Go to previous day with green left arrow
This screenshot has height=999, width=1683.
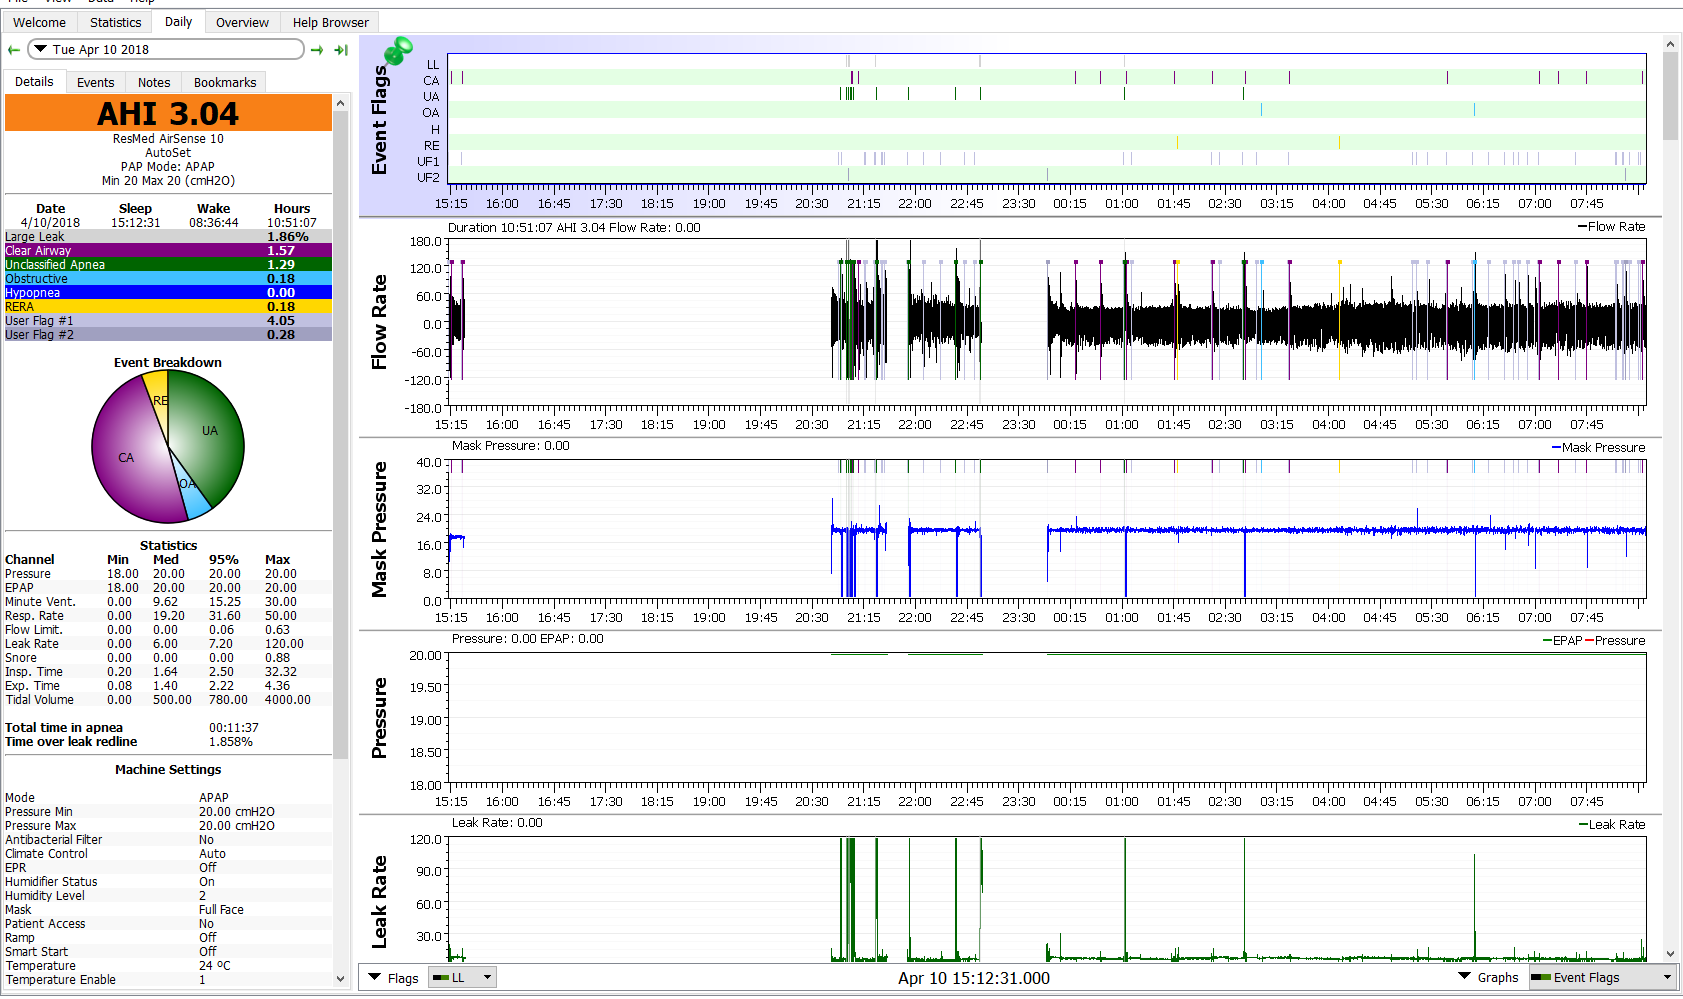[x=13, y=50]
